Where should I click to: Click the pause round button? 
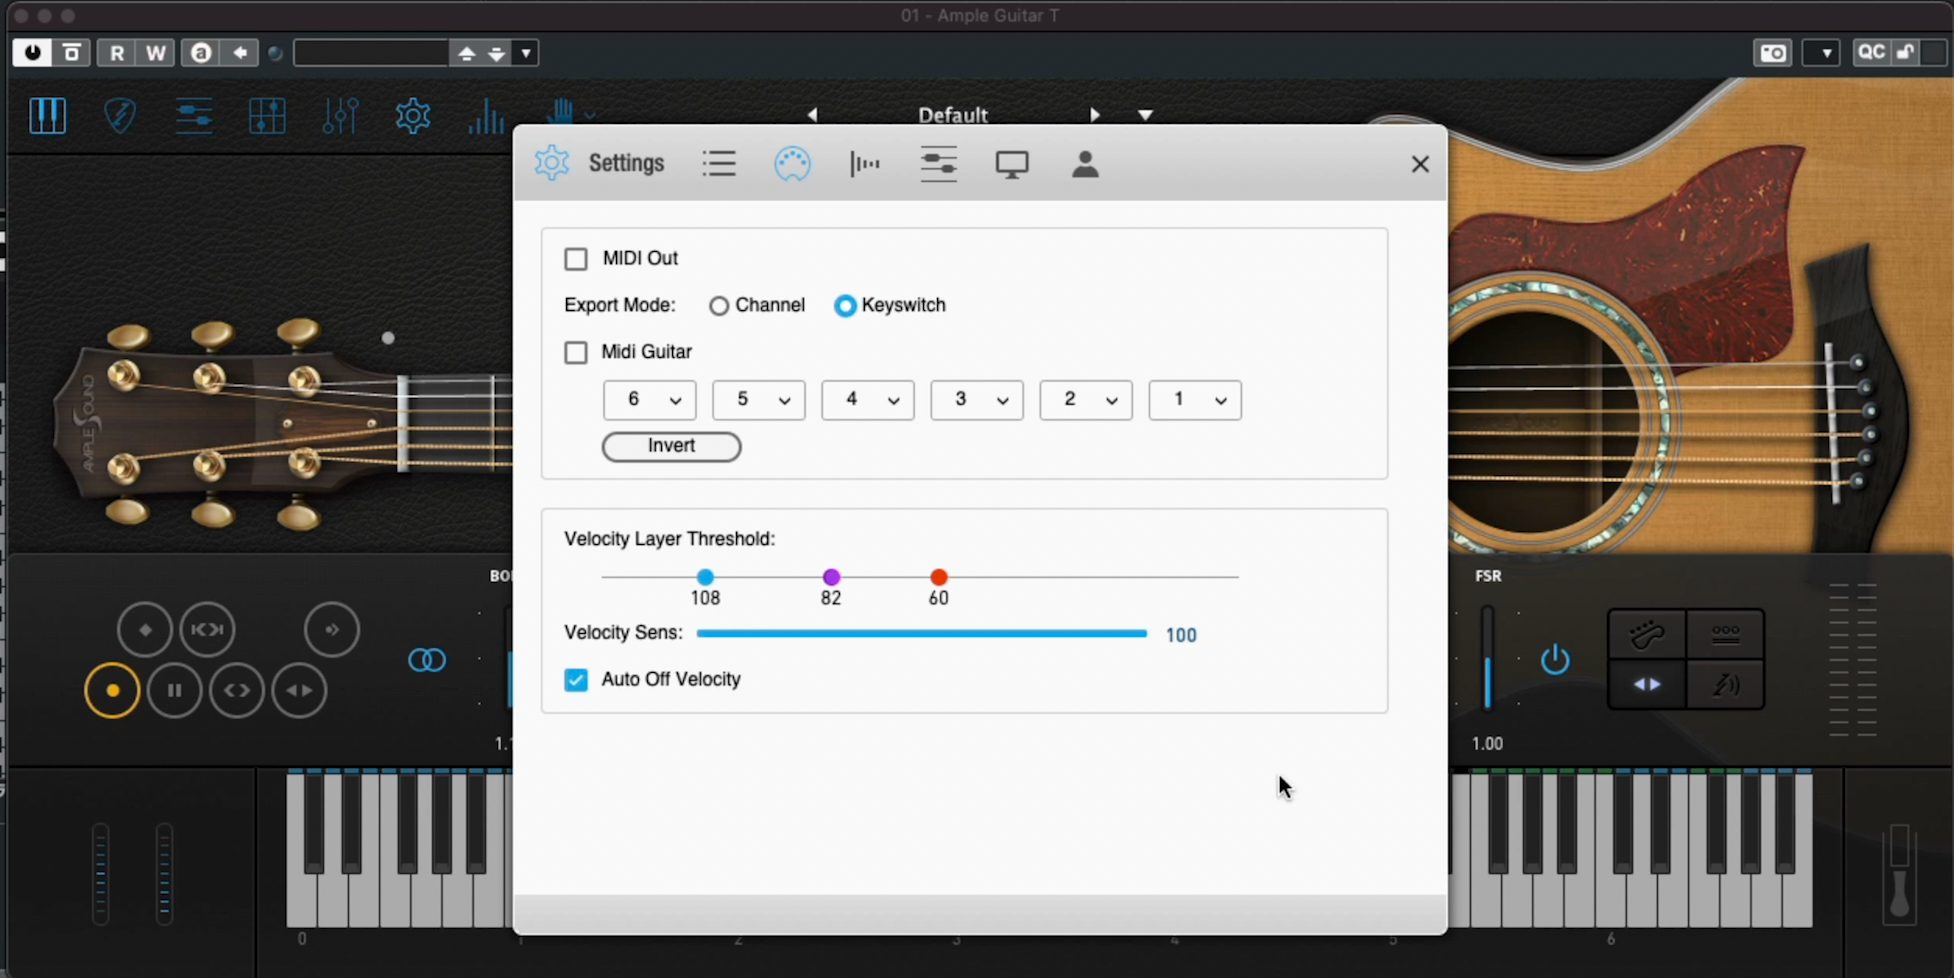tap(175, 690)
